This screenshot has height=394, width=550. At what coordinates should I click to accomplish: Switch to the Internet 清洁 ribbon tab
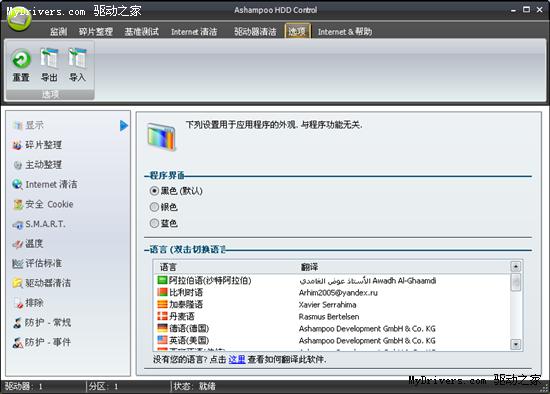[194, 32]
